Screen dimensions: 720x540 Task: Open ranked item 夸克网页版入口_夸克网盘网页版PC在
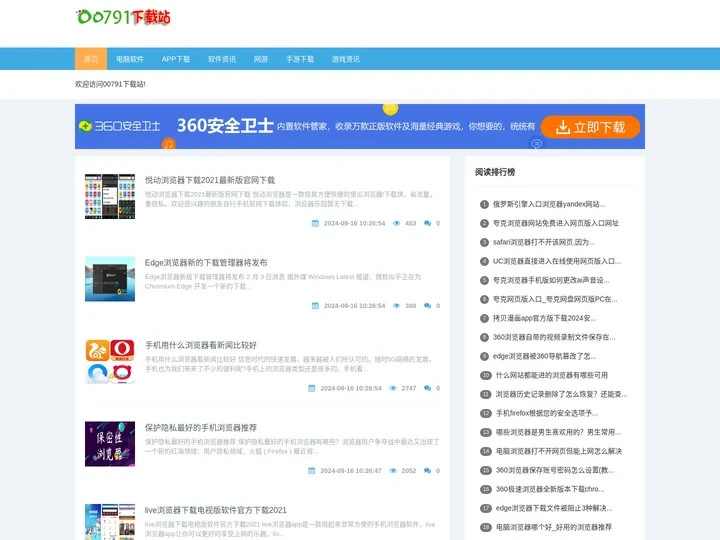(555, 299)
